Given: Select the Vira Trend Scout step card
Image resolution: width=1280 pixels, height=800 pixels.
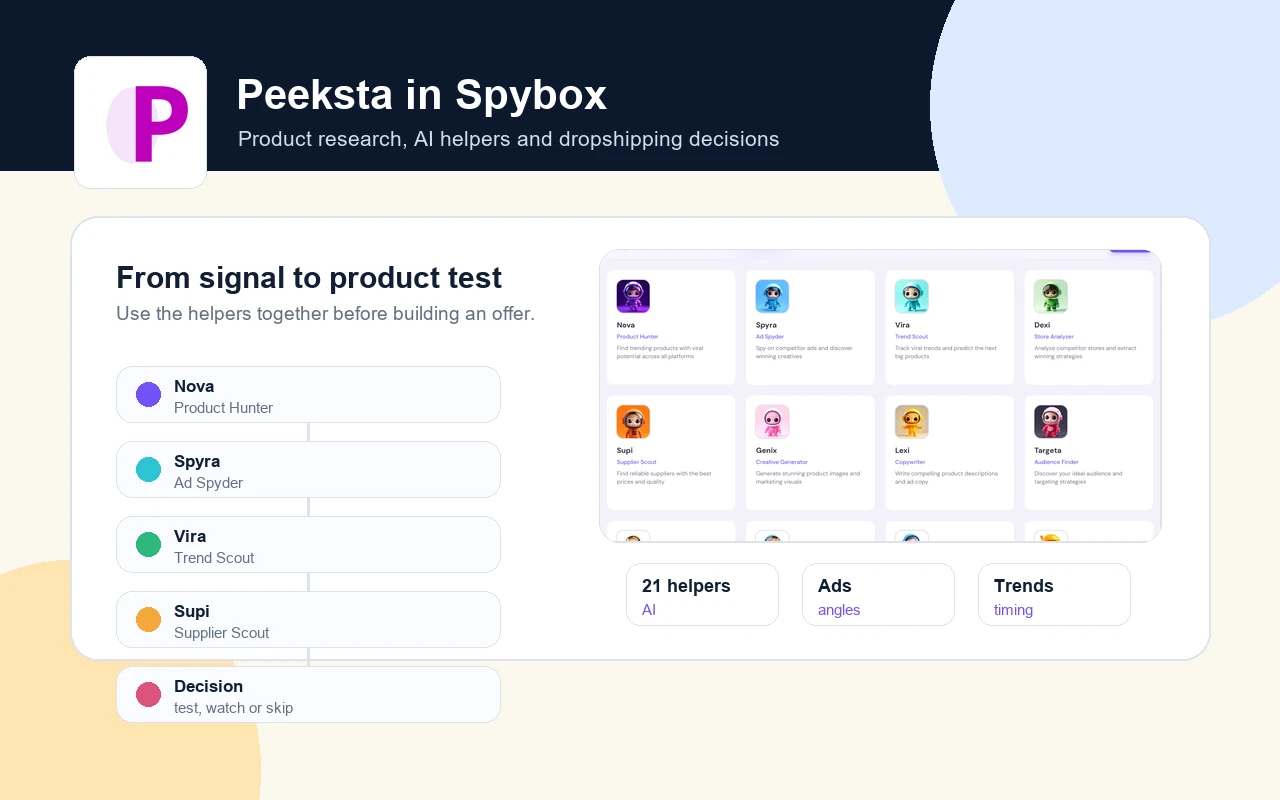Looking at the screenshot, I should pyautogui.click(x=308, y=544).
